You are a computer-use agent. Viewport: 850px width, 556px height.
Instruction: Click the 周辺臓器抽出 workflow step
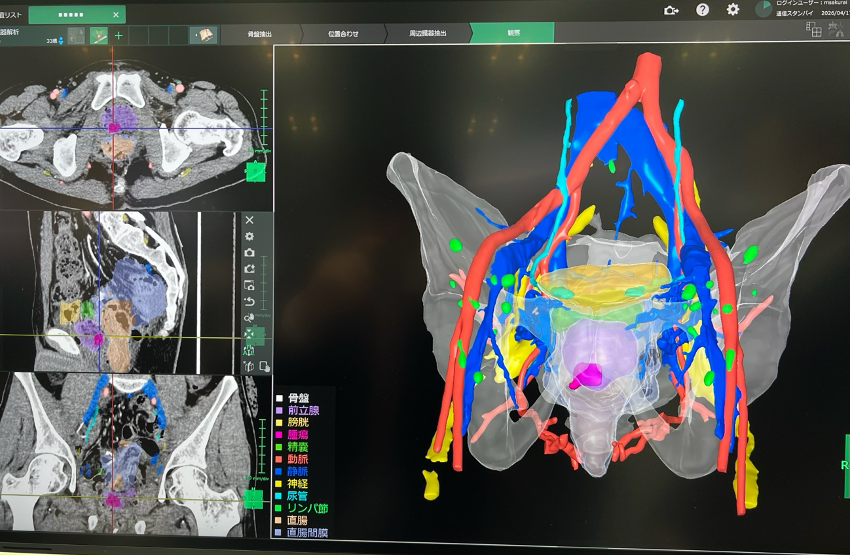pos(428,34)
